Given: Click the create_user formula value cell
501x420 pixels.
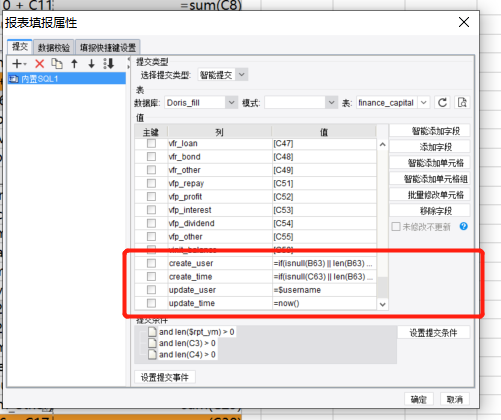Looking at the screenshot, I should click(324, 263).
